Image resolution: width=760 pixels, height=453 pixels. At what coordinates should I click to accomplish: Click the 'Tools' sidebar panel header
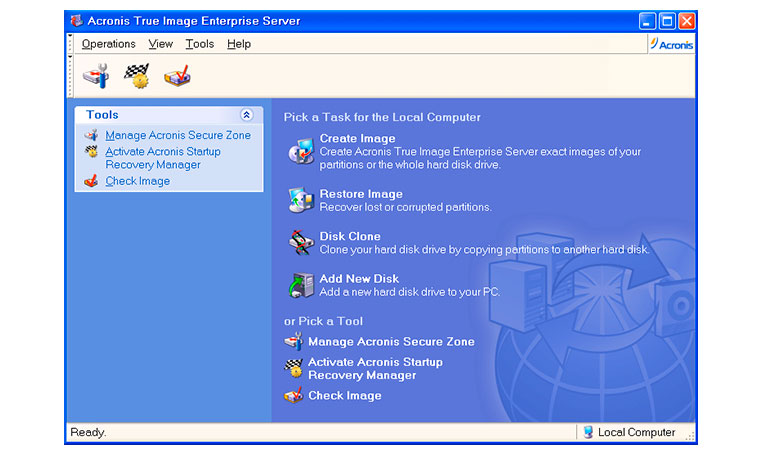[169, 115]
